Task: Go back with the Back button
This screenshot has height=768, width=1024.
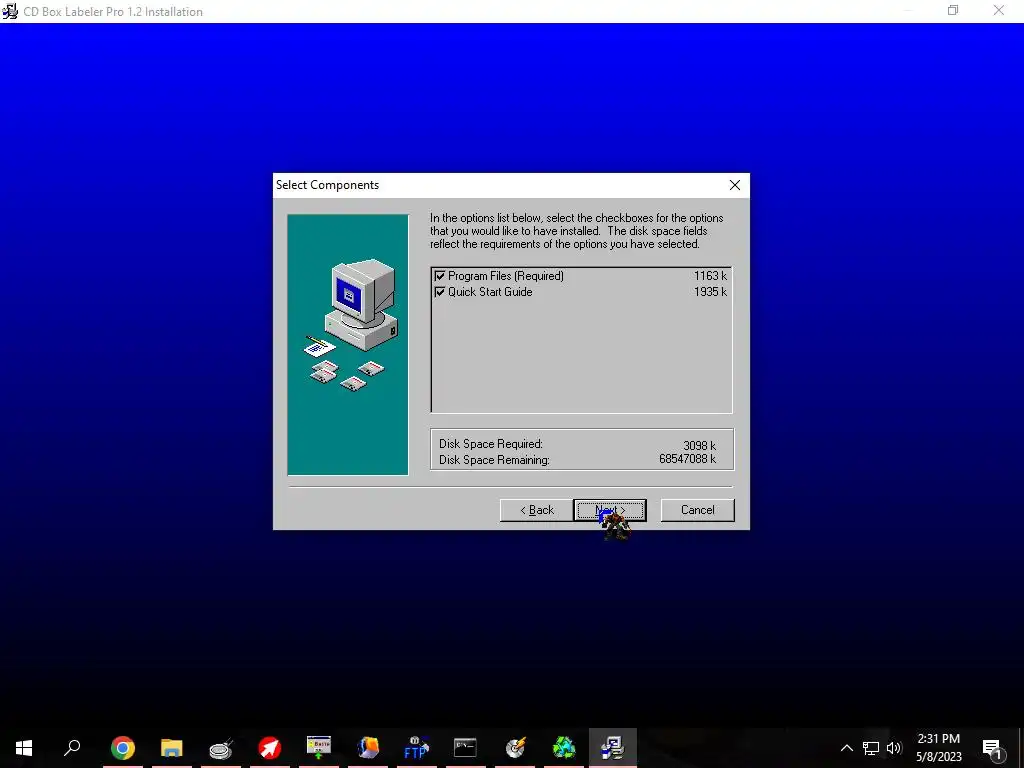Action: [536, 510]
